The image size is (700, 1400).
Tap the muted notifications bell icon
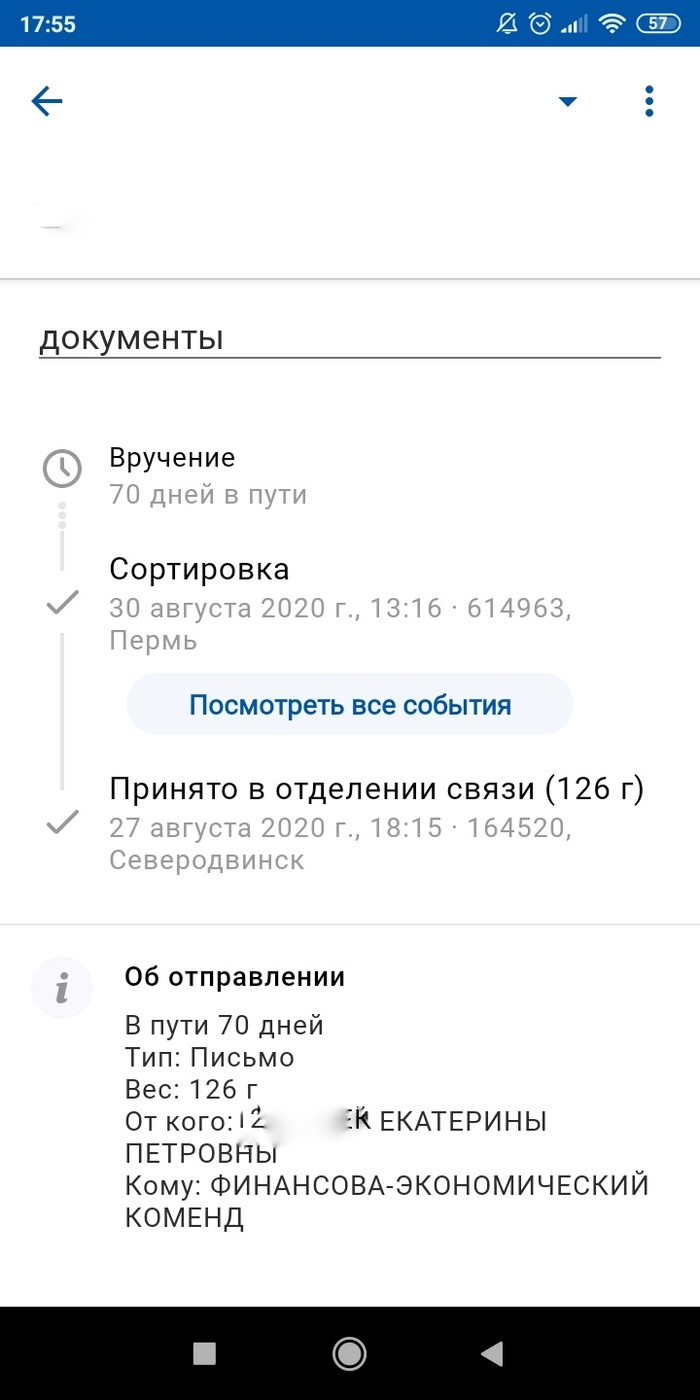pos(507,24)
